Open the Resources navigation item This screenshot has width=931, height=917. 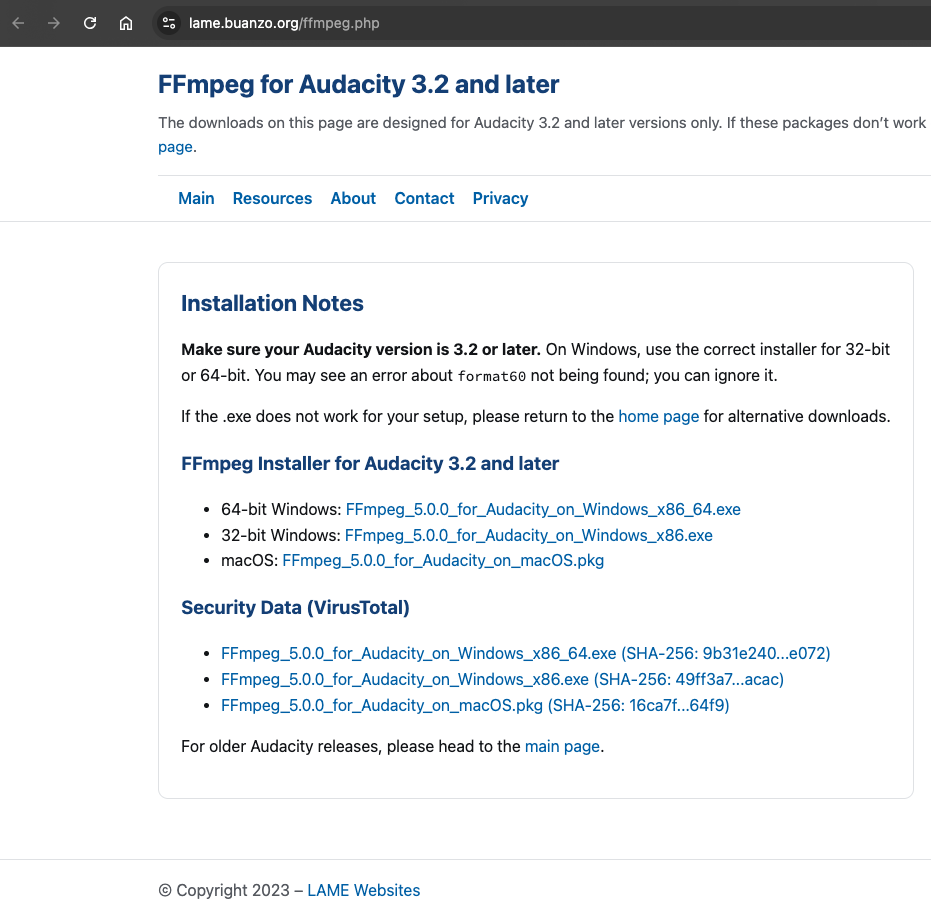(x=272, y=198)
